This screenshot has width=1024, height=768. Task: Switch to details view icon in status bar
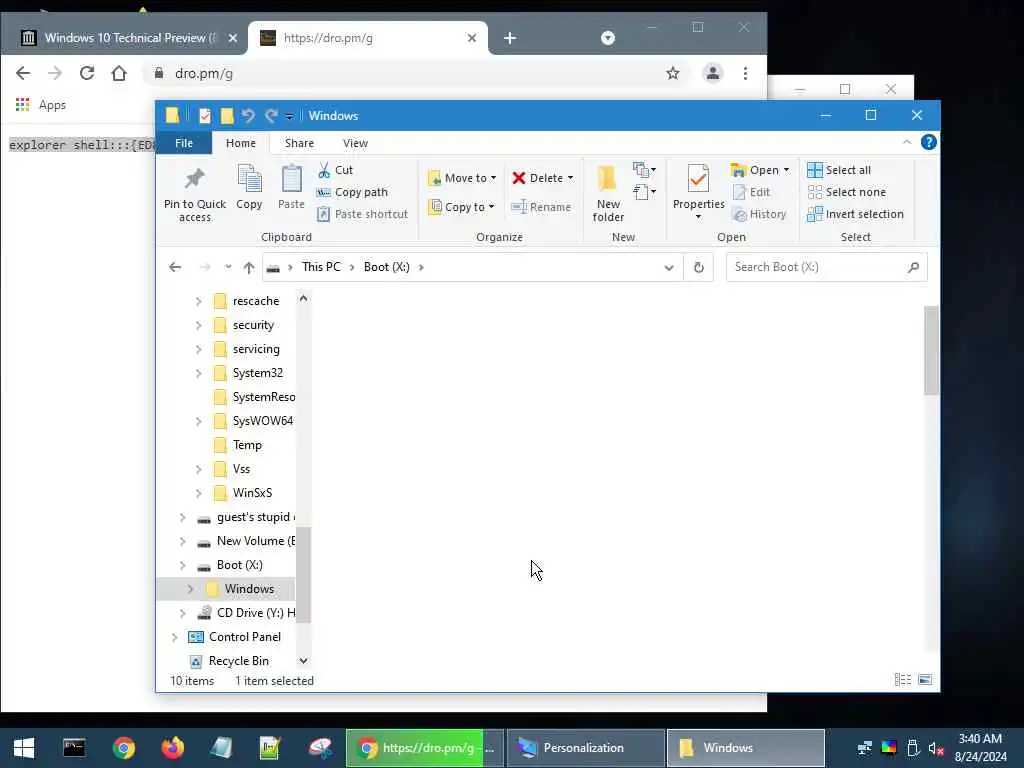click(903, 680)
